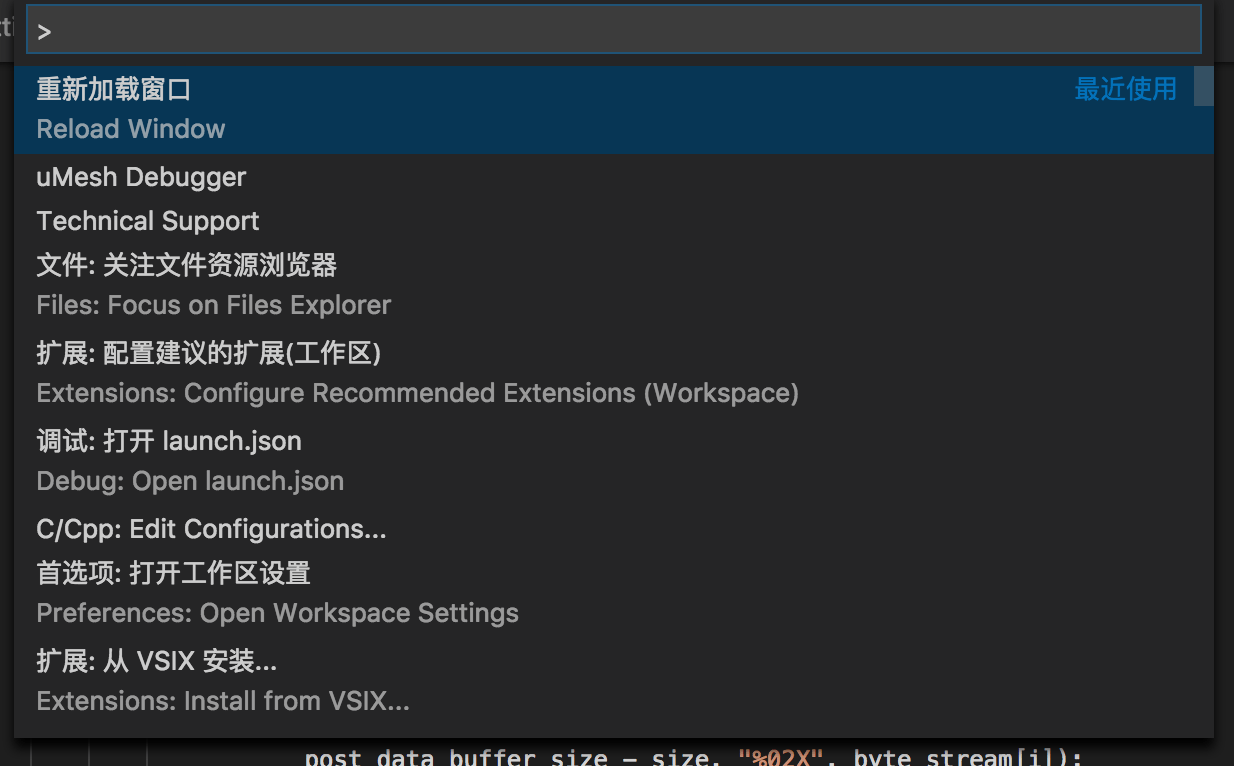
Task: Click the 首选项: 打开工作区设置 title
Action: (174, 573)
